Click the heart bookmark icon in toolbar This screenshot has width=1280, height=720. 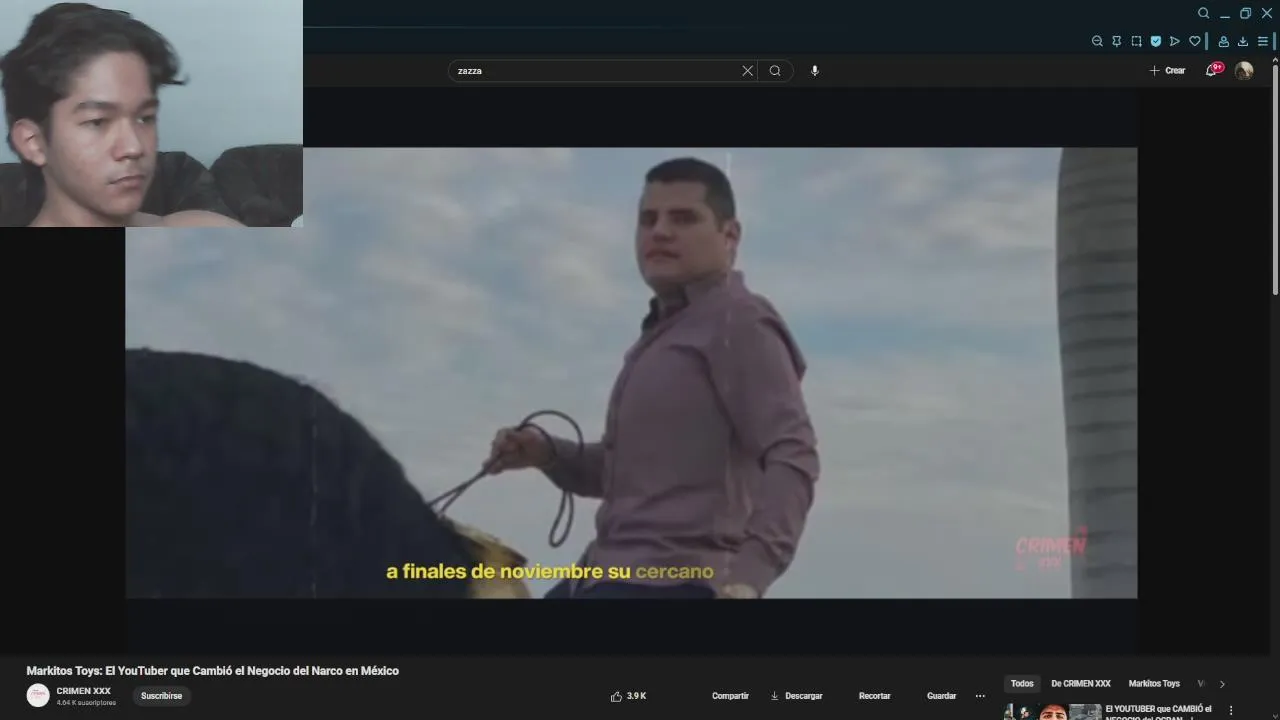click(x=1194, y=41)
